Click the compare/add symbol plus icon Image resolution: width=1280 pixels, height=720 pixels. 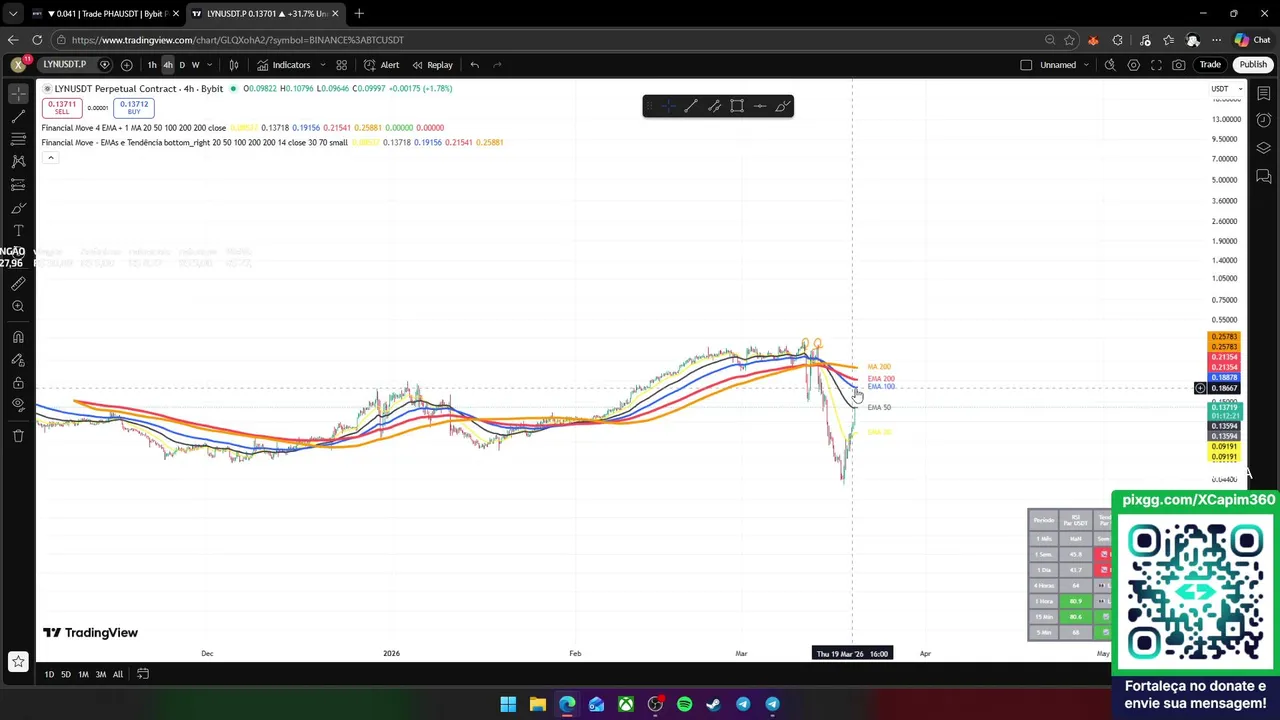(x=126, y=65)
